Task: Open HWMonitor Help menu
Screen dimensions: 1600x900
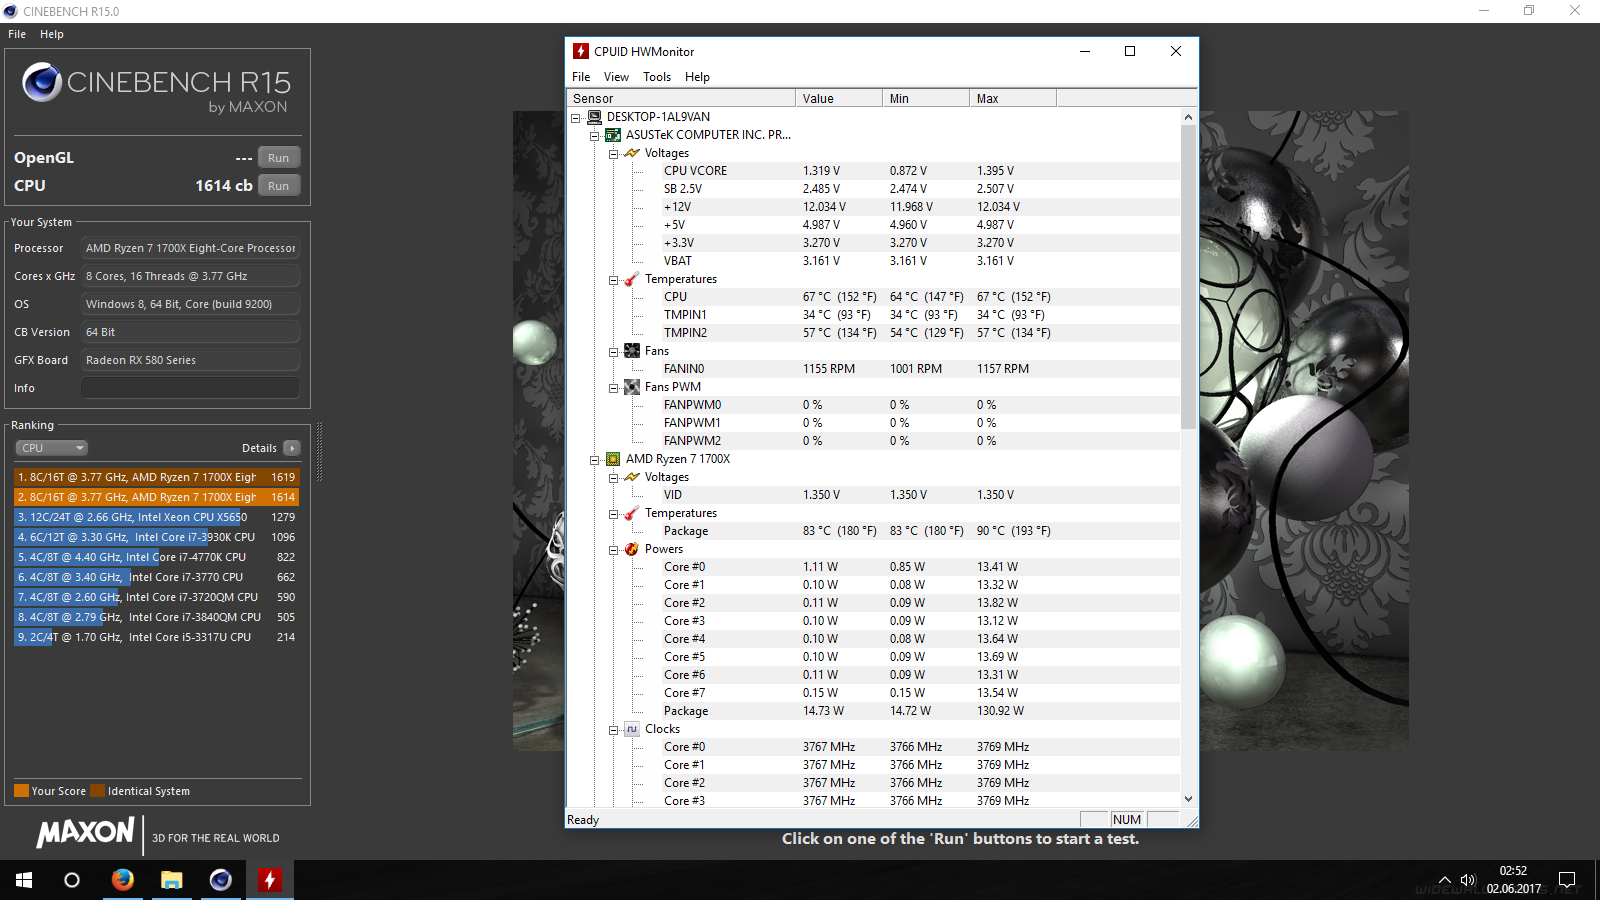Action: coord(697,77)
